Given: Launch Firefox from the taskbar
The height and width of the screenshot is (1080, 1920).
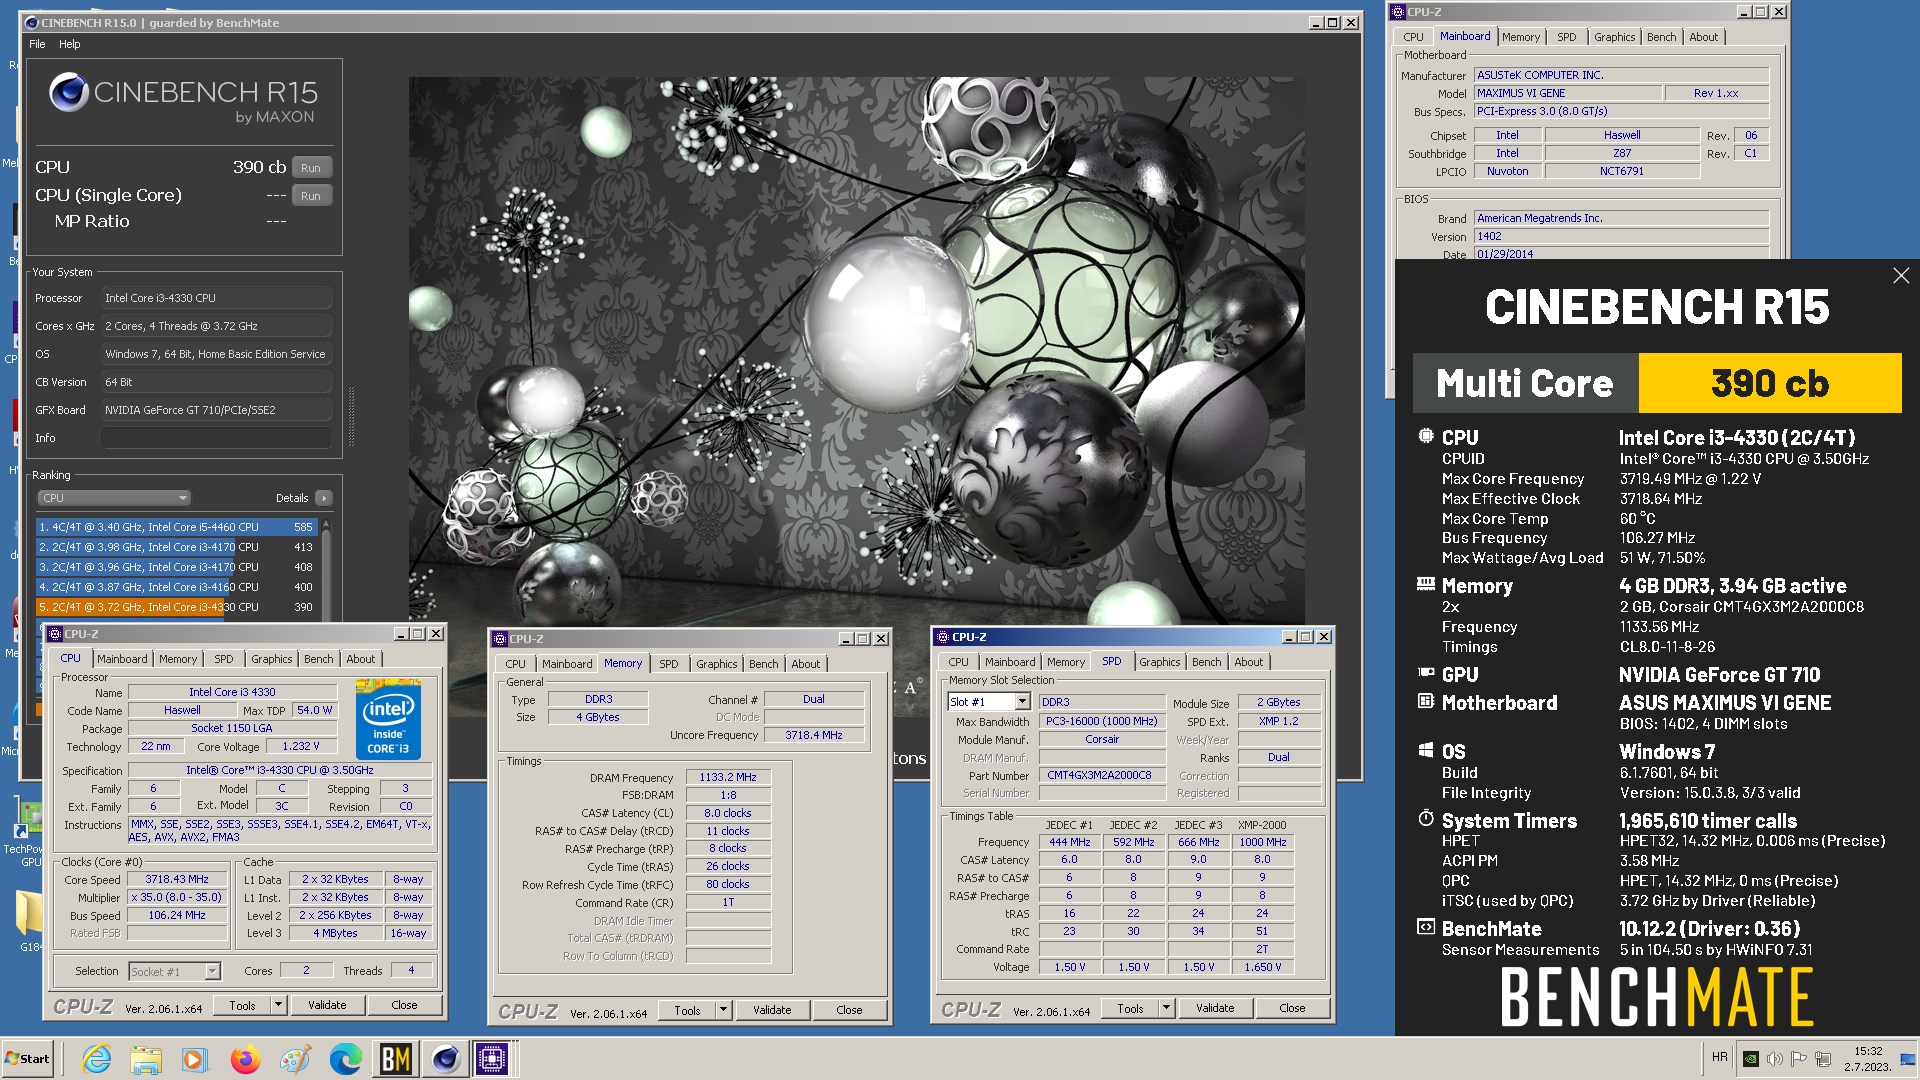Looking at the screenshot, I should 245,1059.
